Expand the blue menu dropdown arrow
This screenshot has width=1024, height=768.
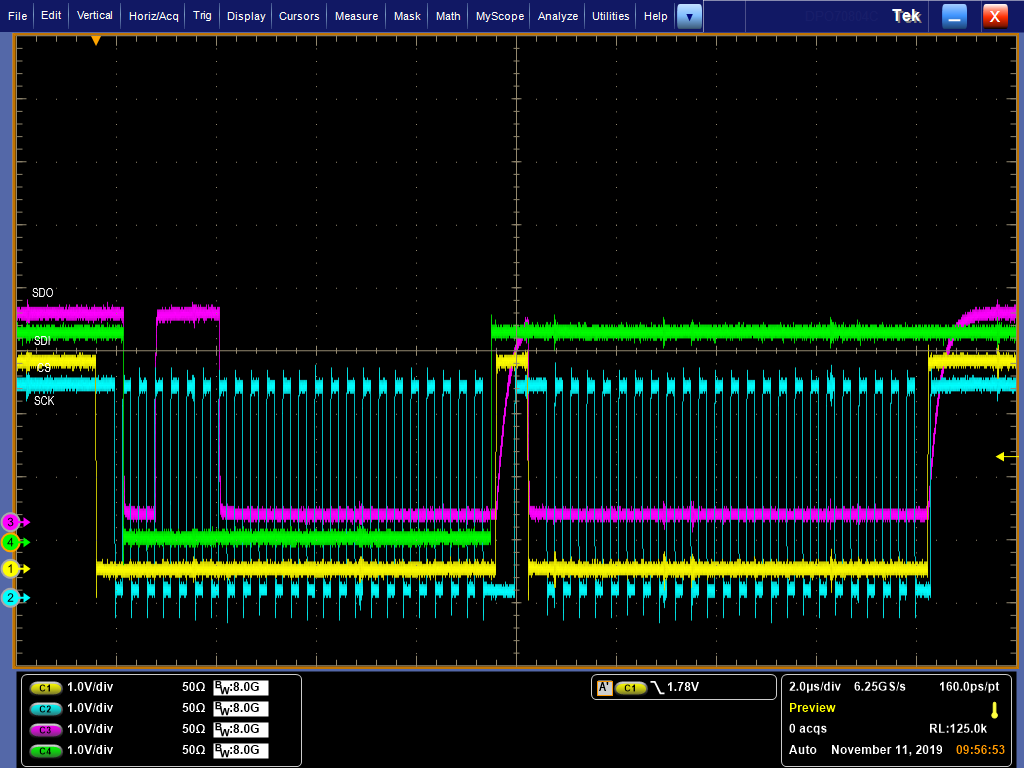[x=689, y=16]
